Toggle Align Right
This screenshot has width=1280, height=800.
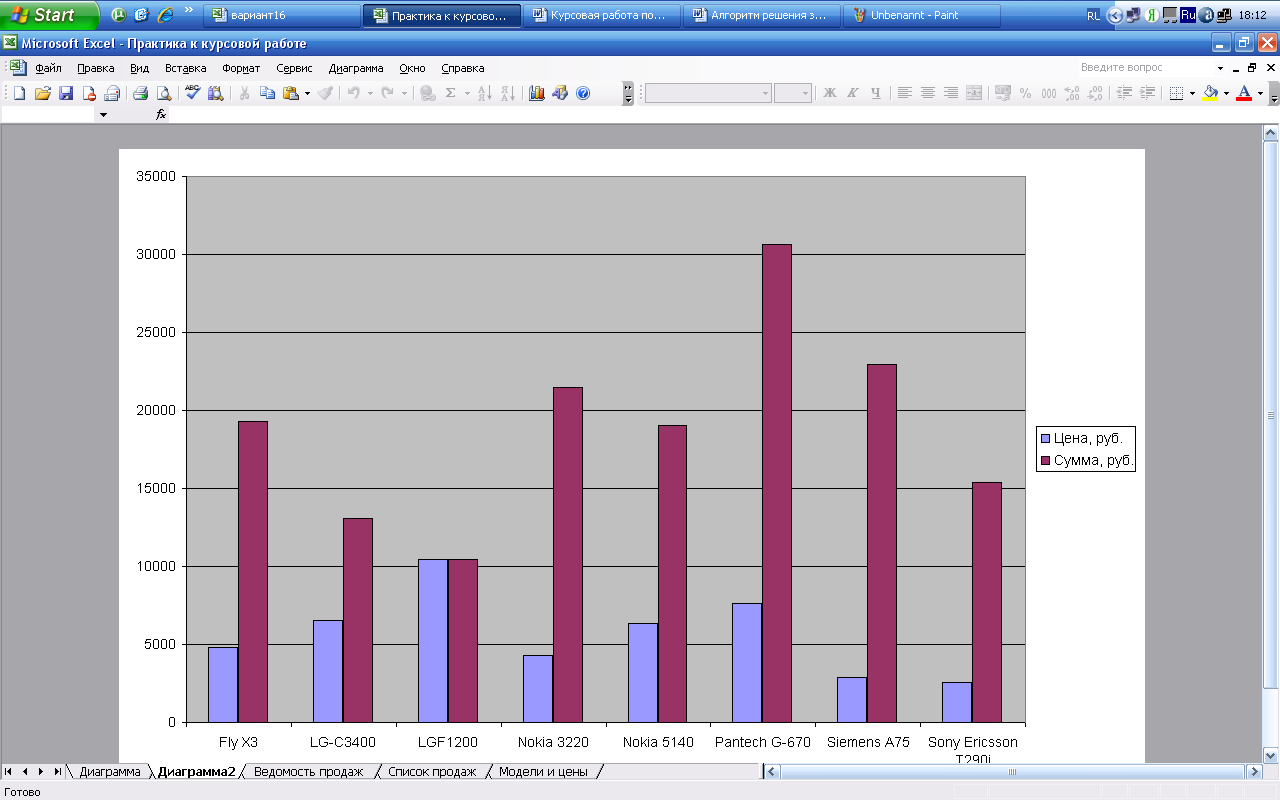(951, 93)
